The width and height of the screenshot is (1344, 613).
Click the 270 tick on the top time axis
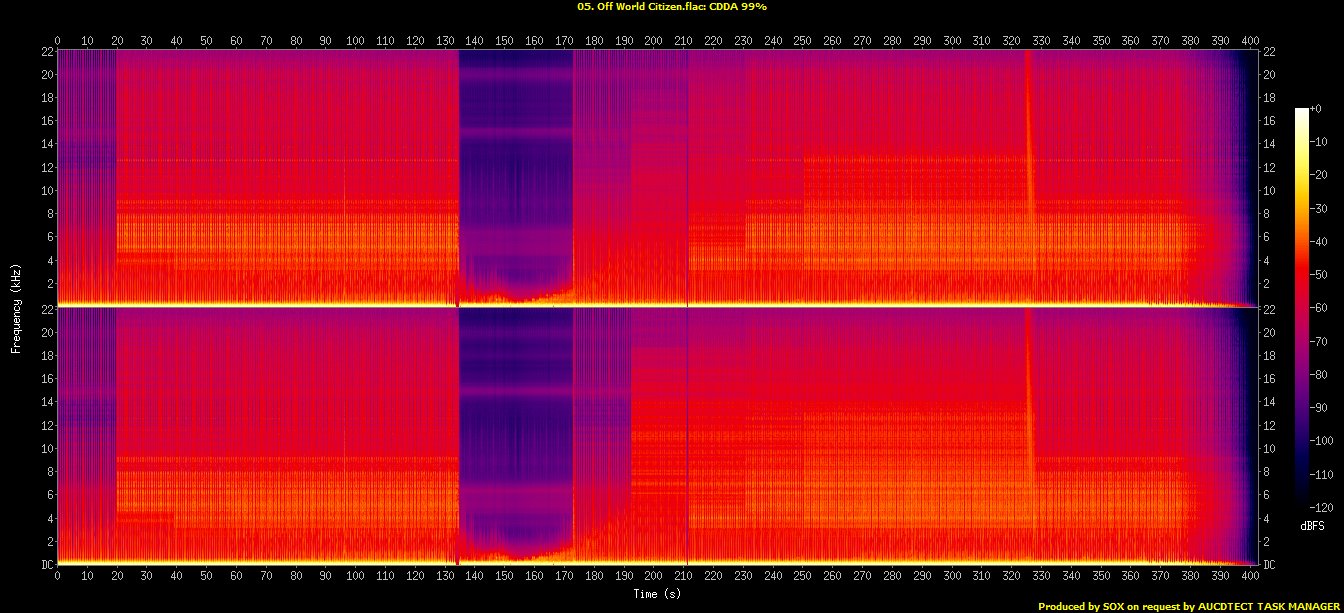862,41
